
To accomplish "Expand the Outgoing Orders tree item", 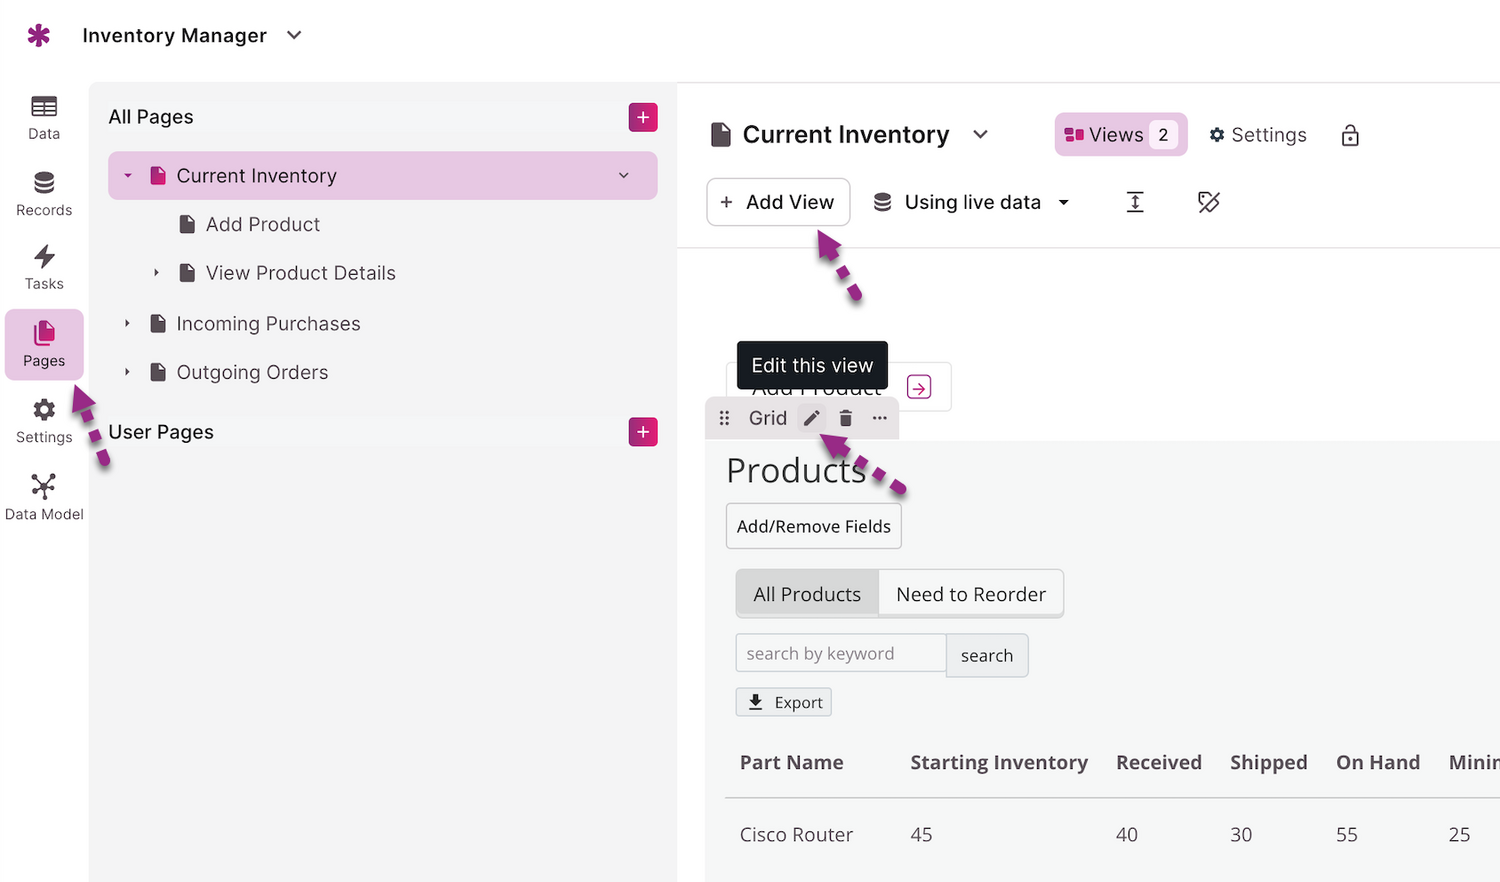I will click(x=128, y=372).
